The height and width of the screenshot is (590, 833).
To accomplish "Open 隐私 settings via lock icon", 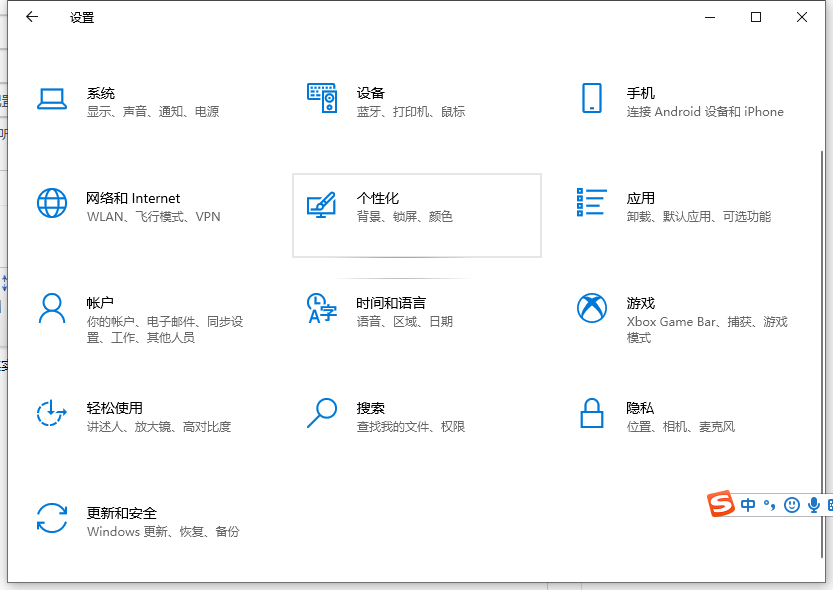I will (x=592, y=413).
